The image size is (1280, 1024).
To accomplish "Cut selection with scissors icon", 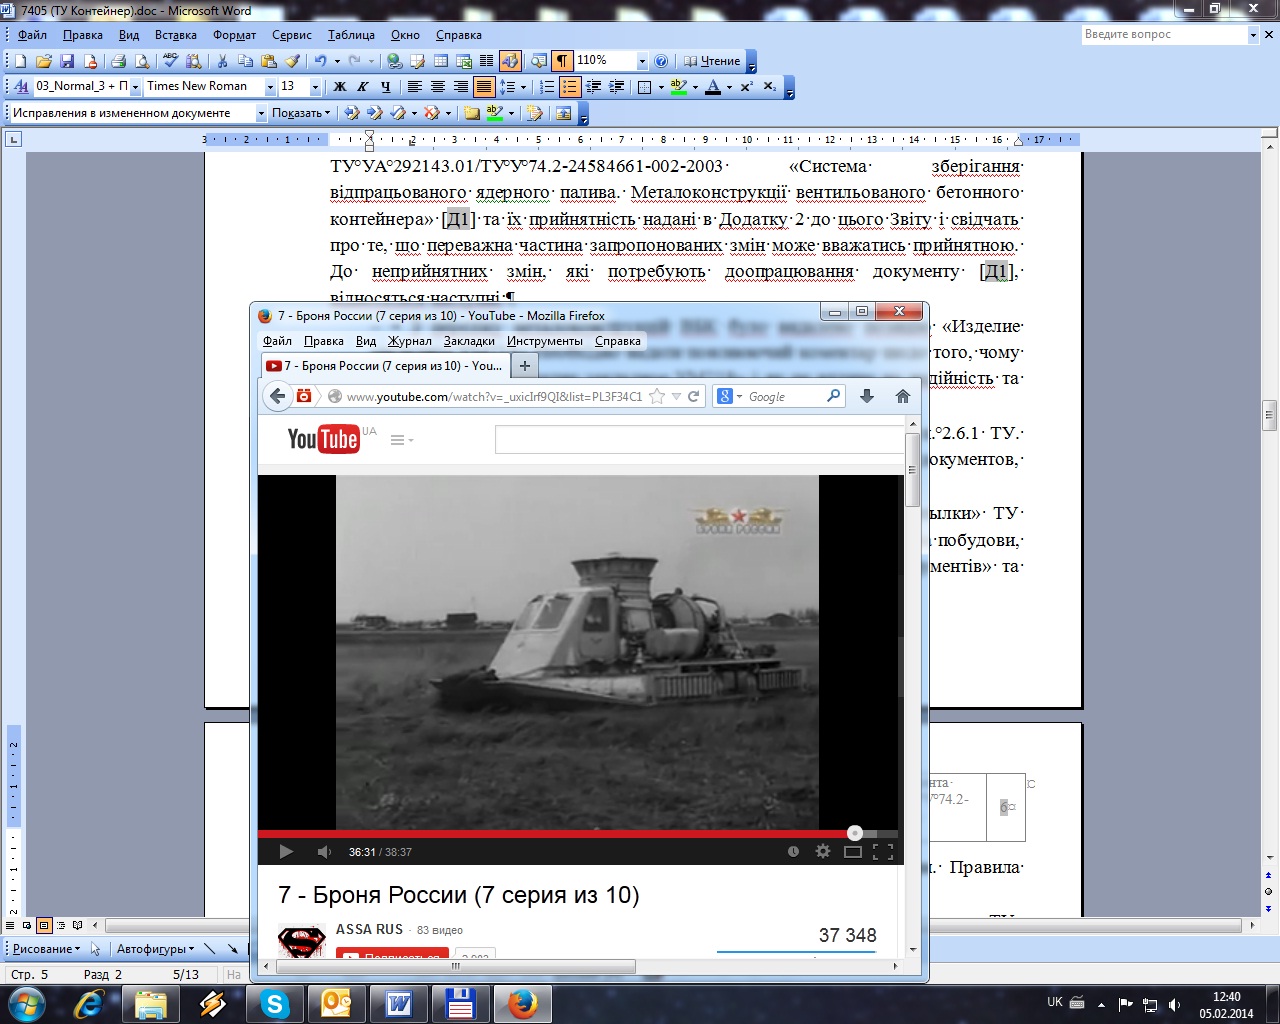I will pos(222,61).
